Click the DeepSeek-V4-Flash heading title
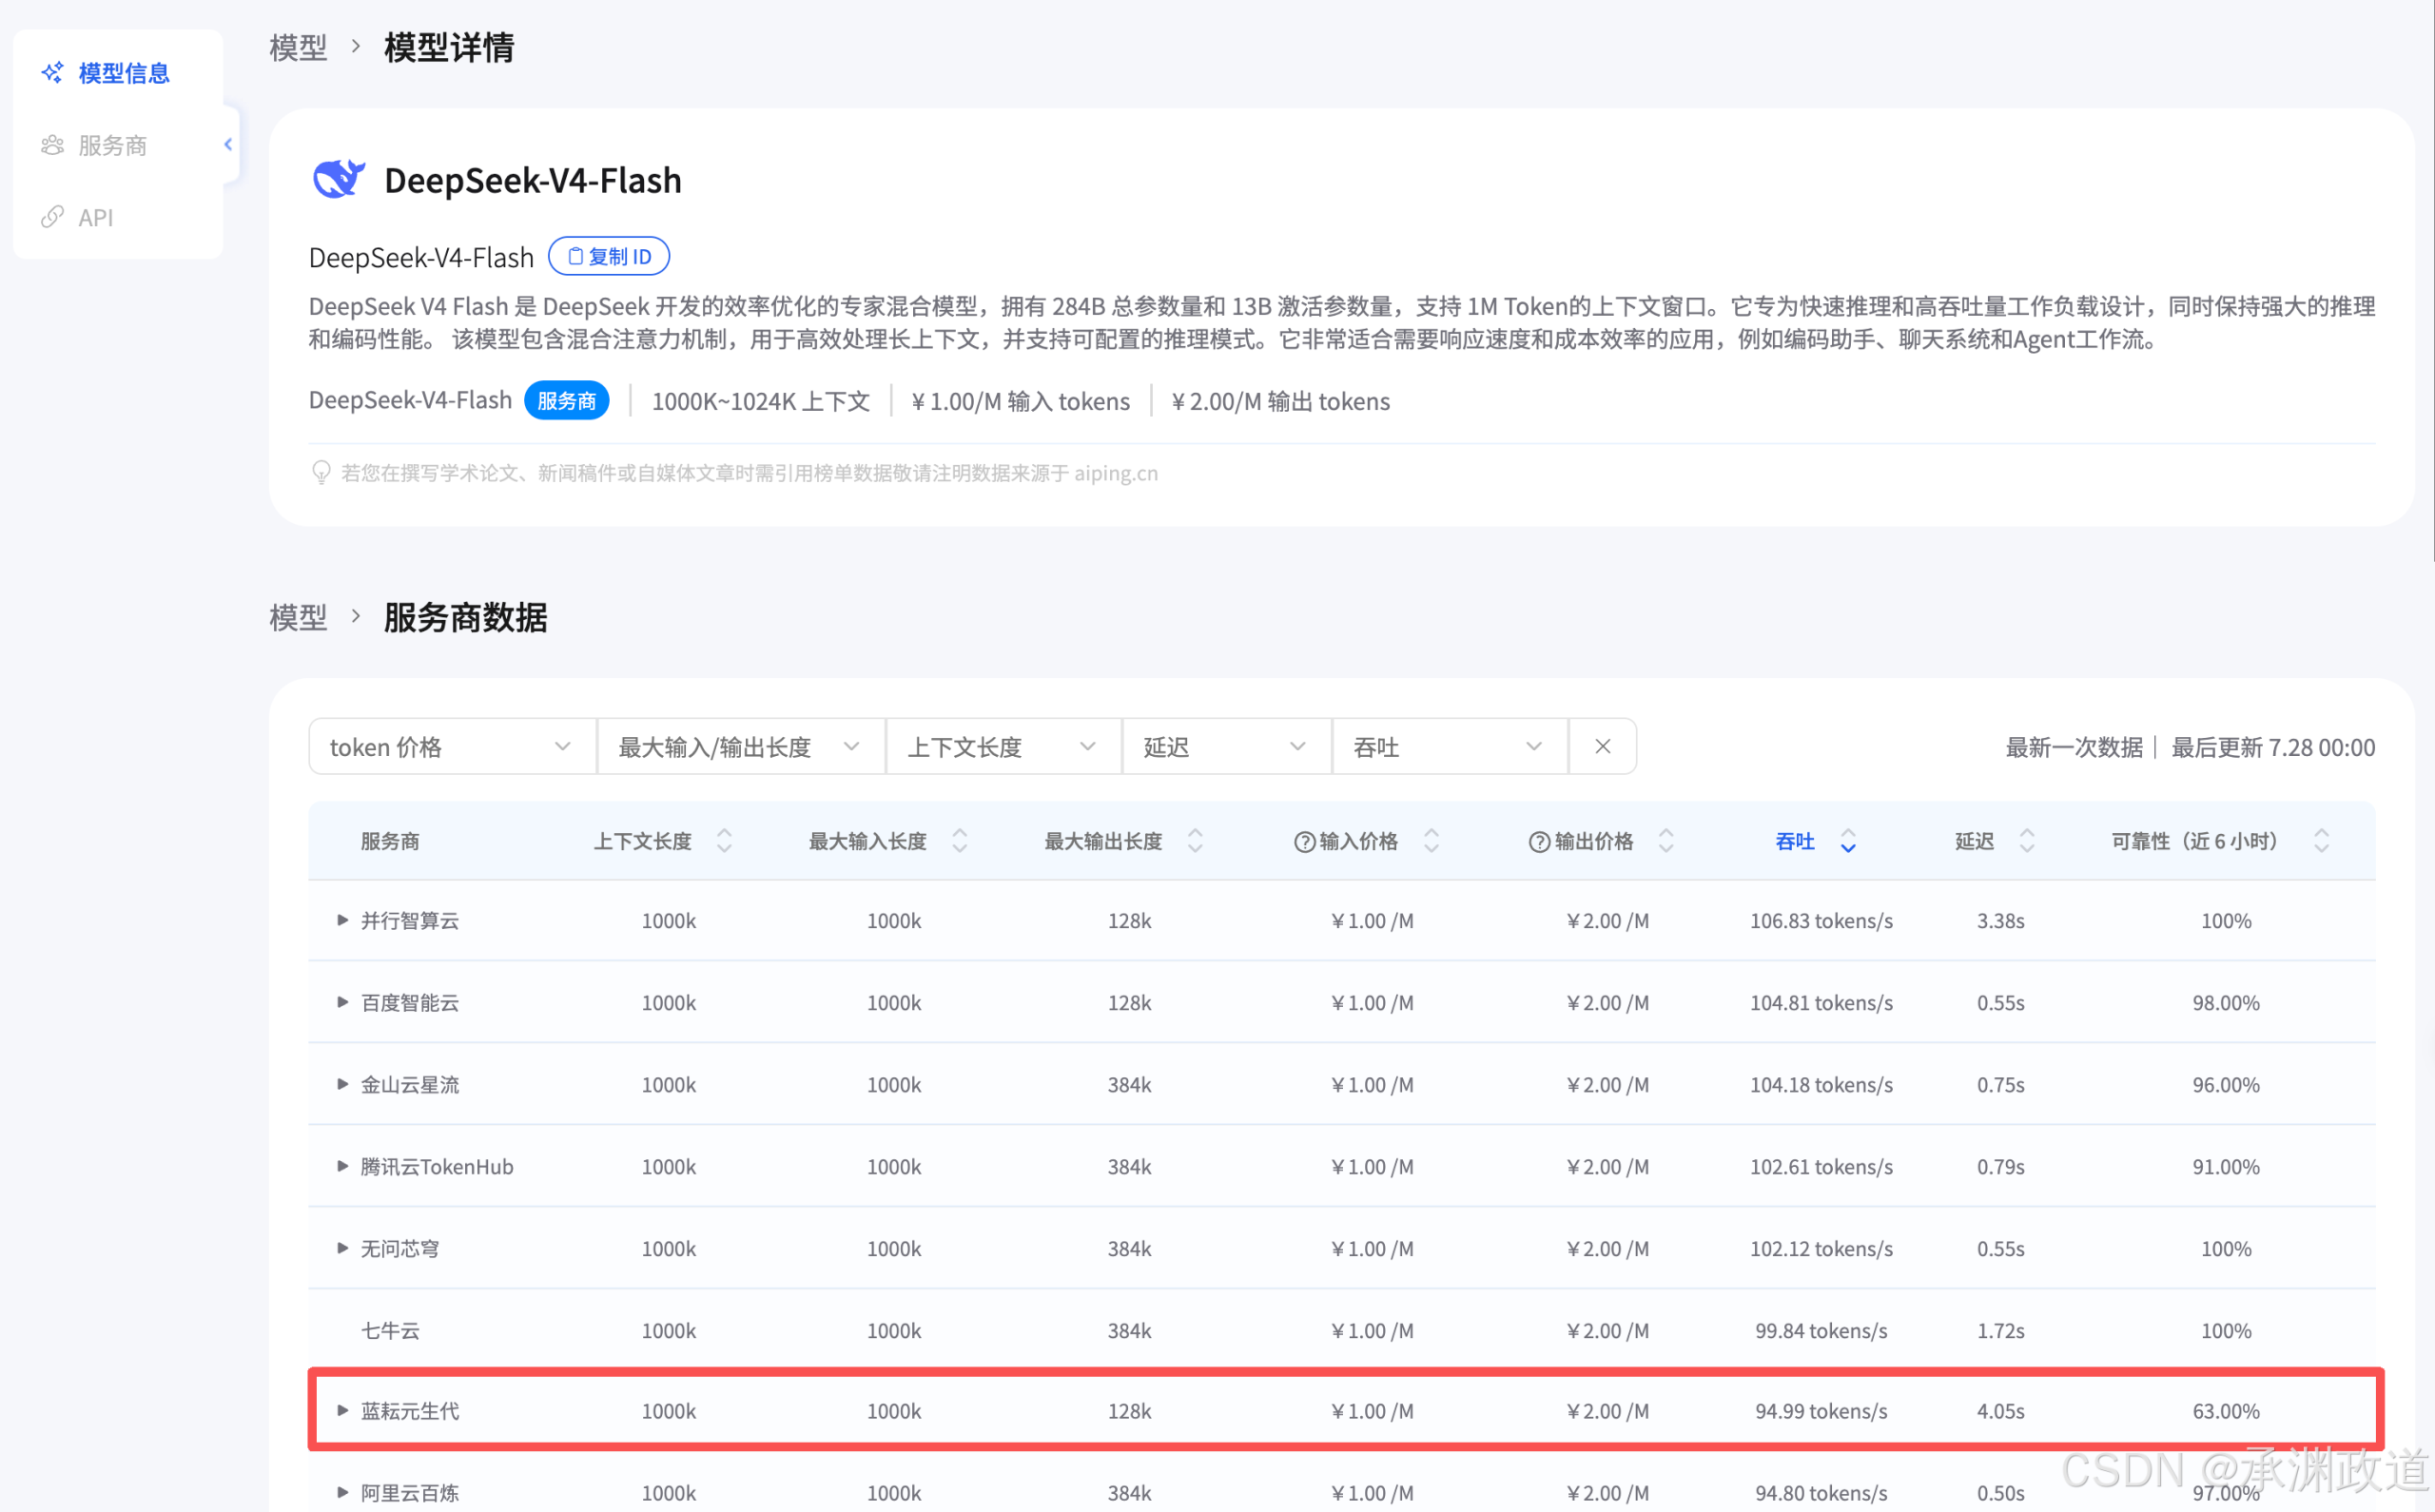The width and height of the screenshot is (2435, 1512). tap(533, 180)
